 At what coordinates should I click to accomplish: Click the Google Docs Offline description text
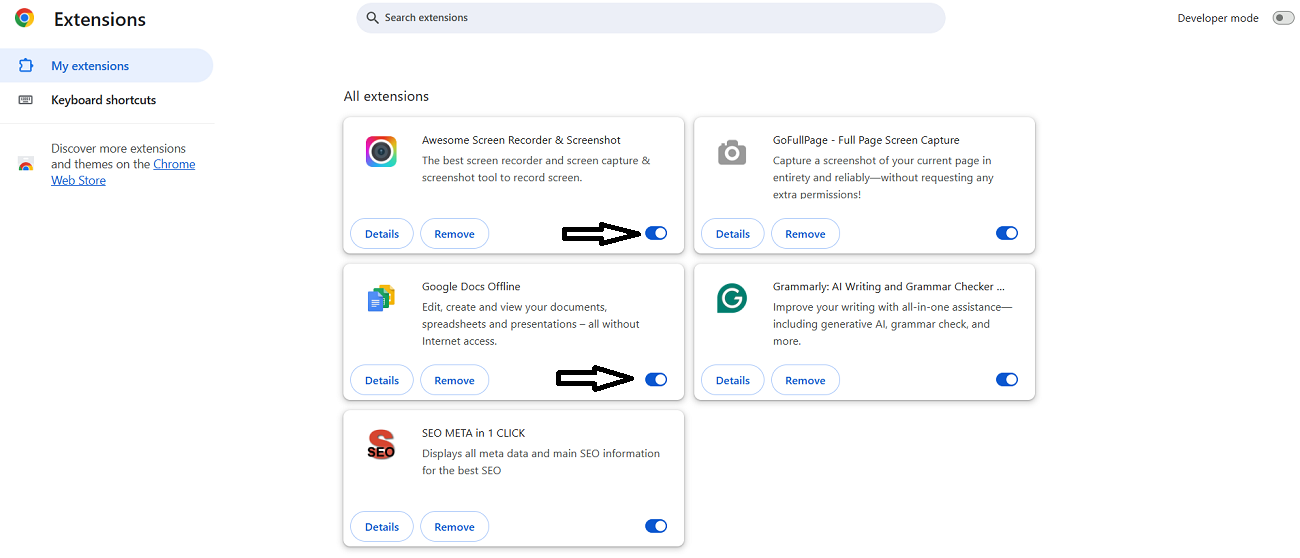click(531, 324)
